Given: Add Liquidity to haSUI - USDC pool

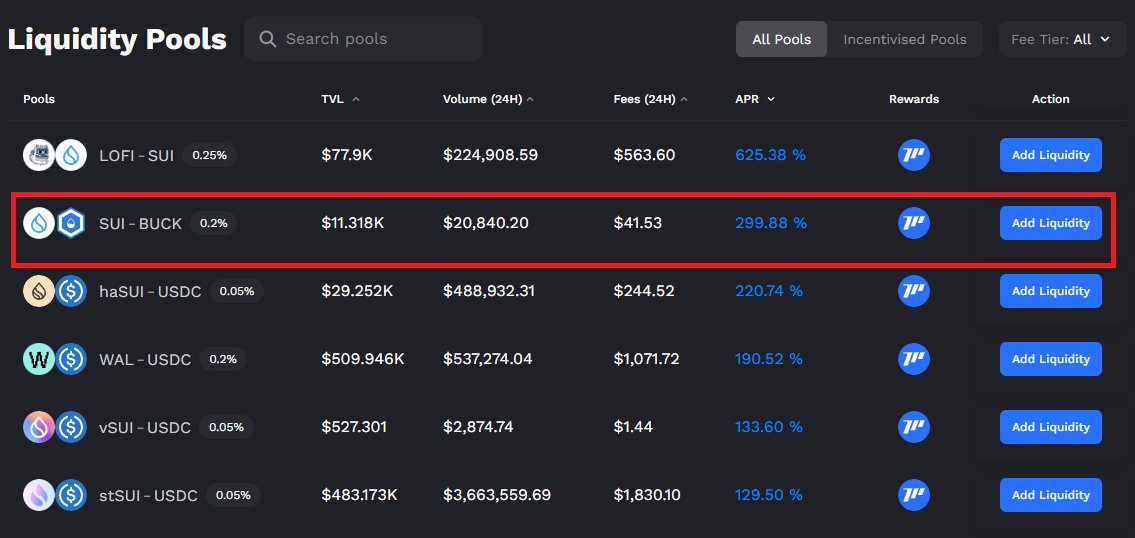Looking at the screenshot, I should (1050, 291).
